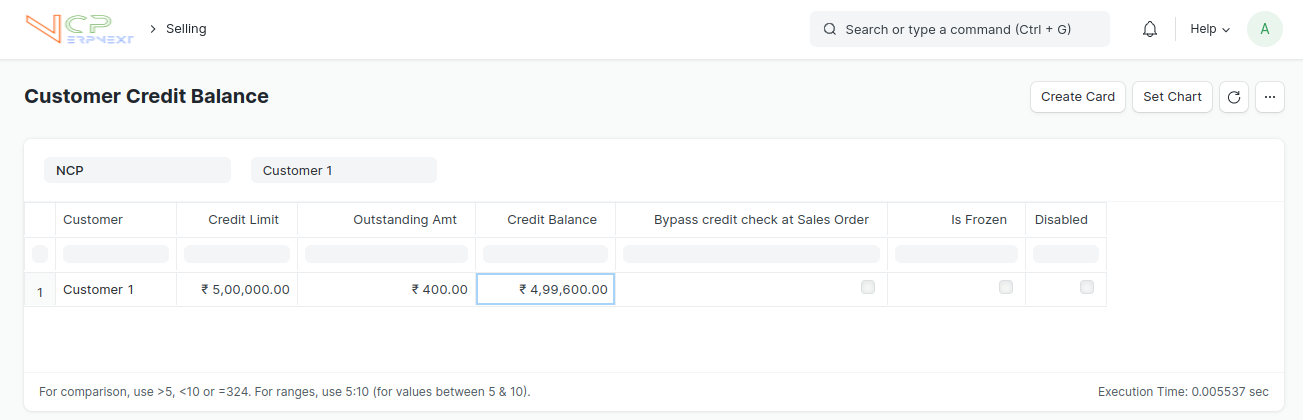Screen dimensions: 1303x420
Task: Open the three-dots more options menu
Action: [x=1270, y=97]
